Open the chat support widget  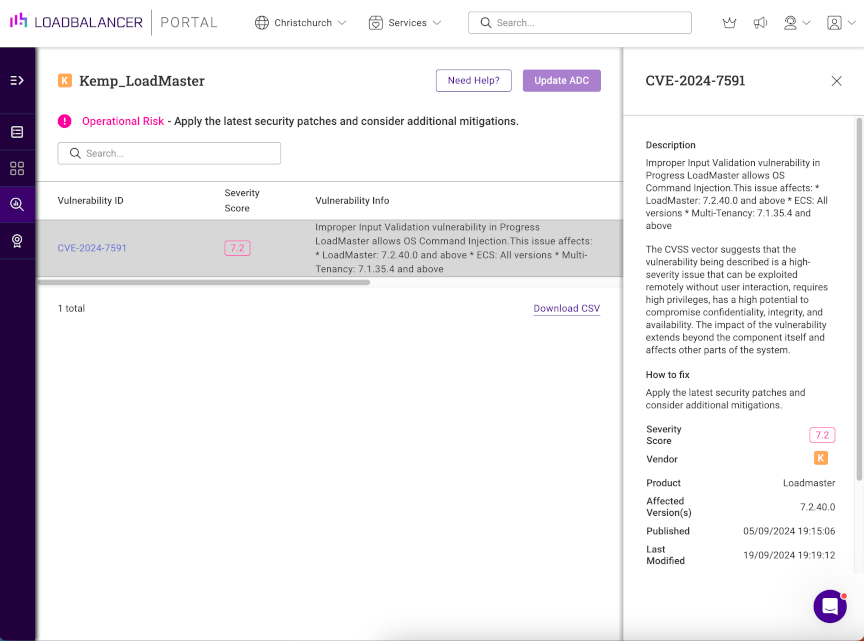(830, 606)
